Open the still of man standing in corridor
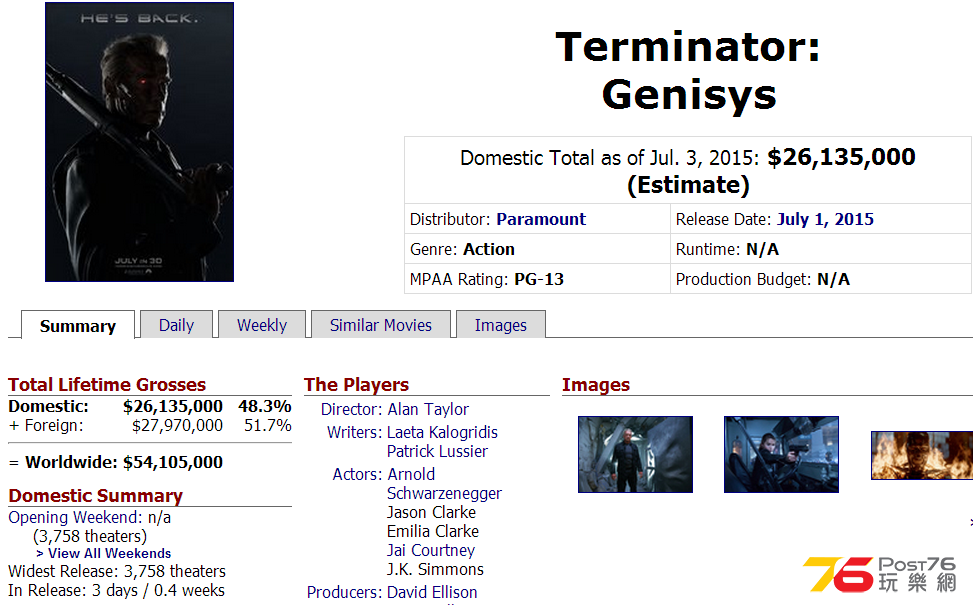973x605 pixels. click(x=635, y=454)
